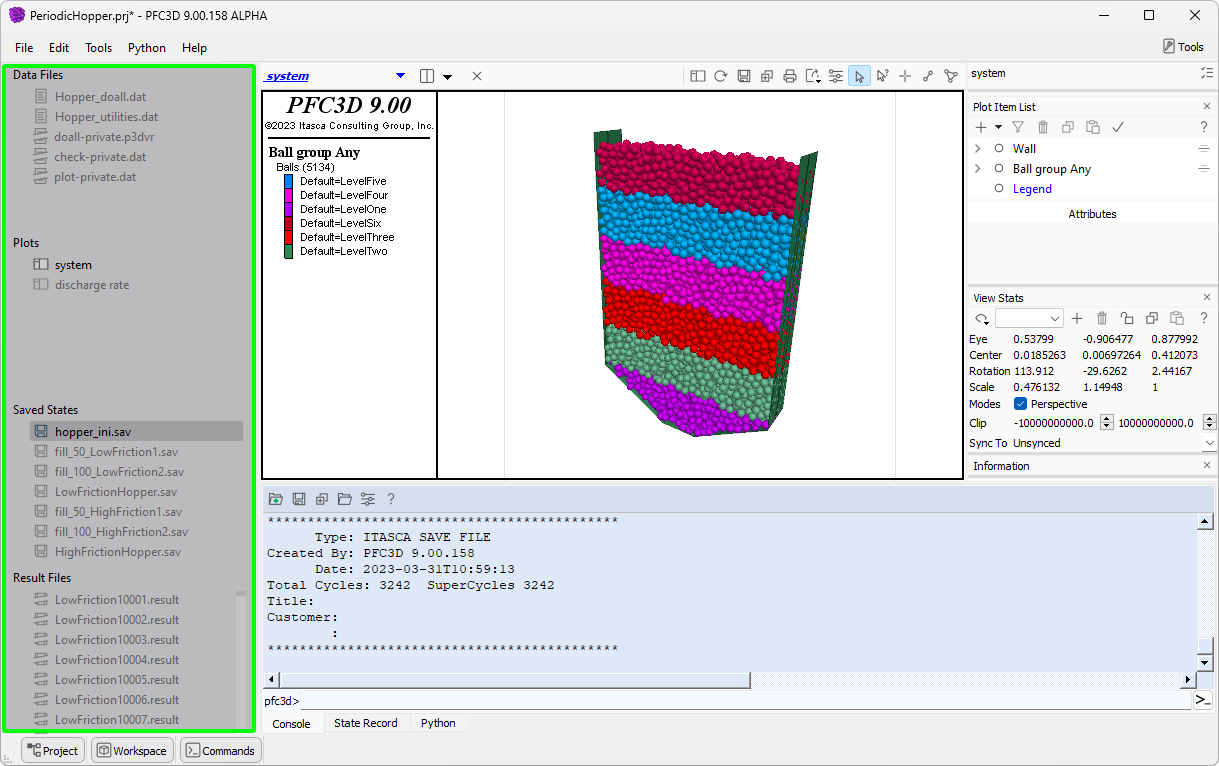Image resolution: width=1219 pixels, height=766 pixels.
Task: Click the control panel toggle icon in plot toolbar
Action: pos(697,76)
